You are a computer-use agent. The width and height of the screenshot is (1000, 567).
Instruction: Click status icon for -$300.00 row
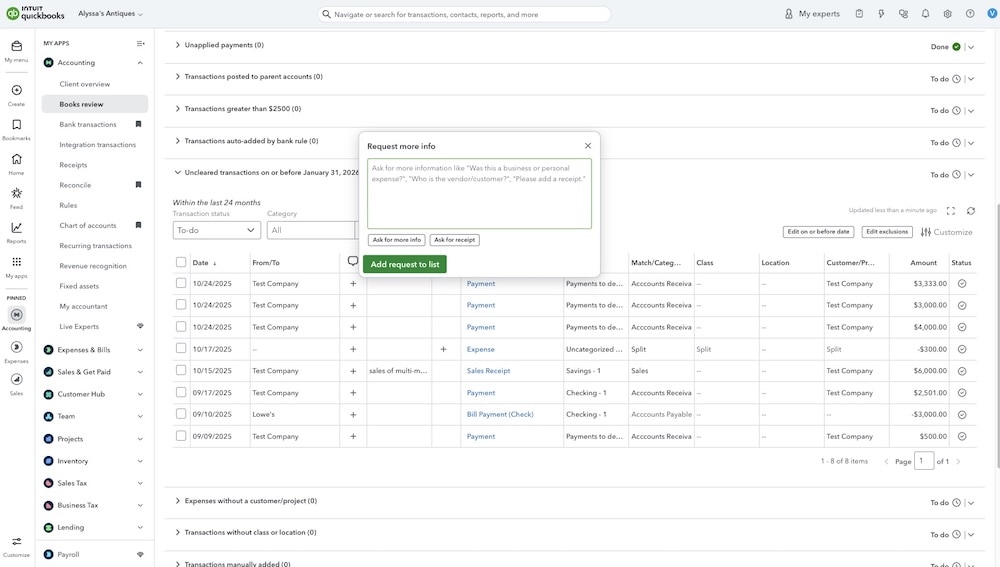pyautogui.click(x=962, y=350)
